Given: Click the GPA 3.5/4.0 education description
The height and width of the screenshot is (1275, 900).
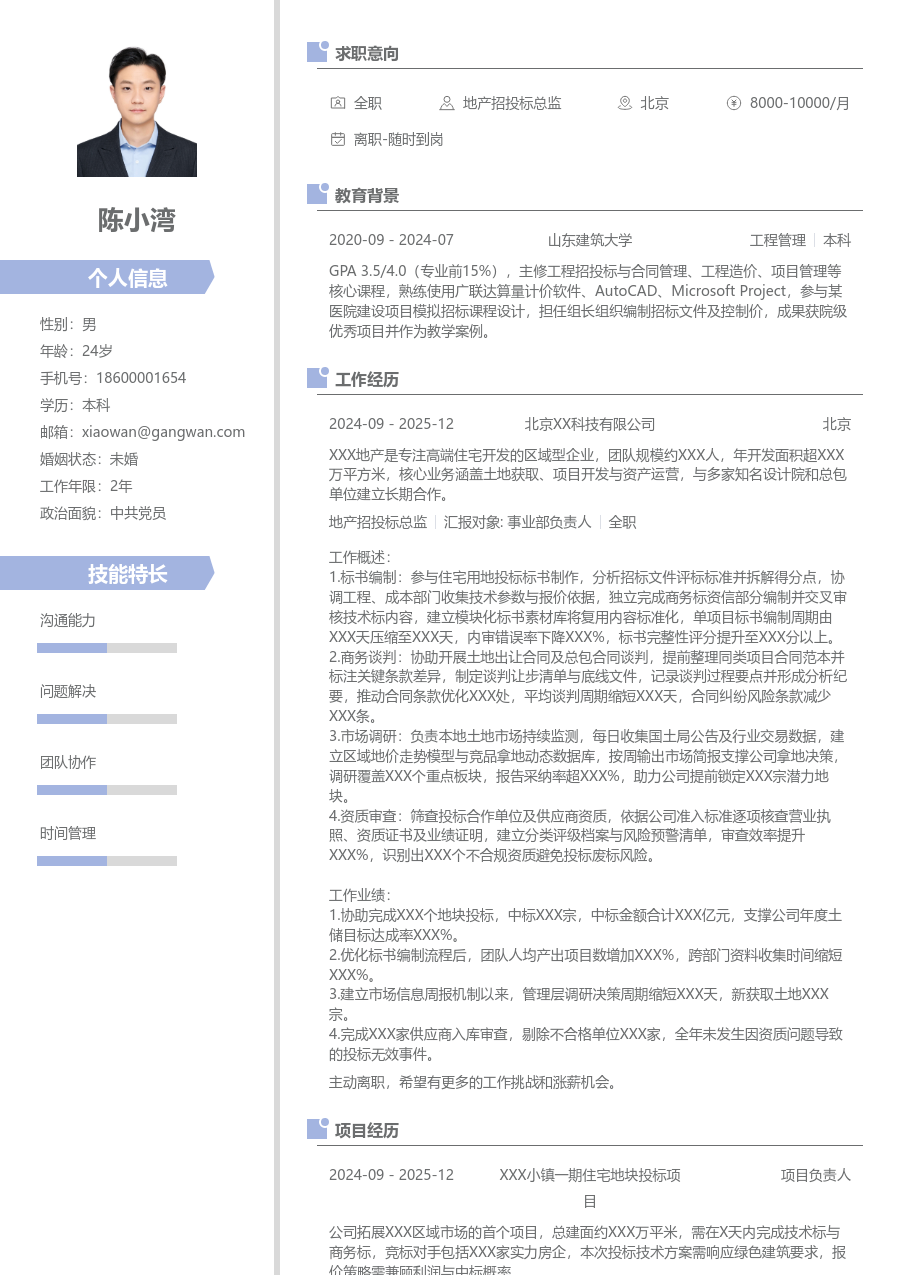Looking at the screenshot, I should pos(588,301).
